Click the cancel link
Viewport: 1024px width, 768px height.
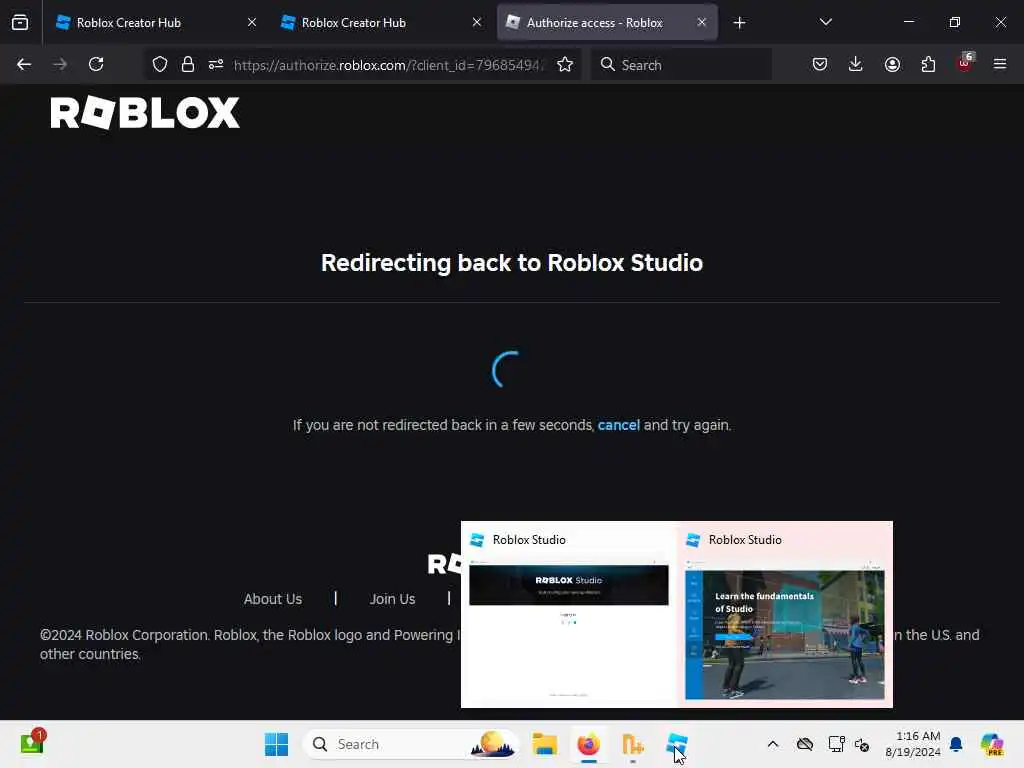point(618,425)
